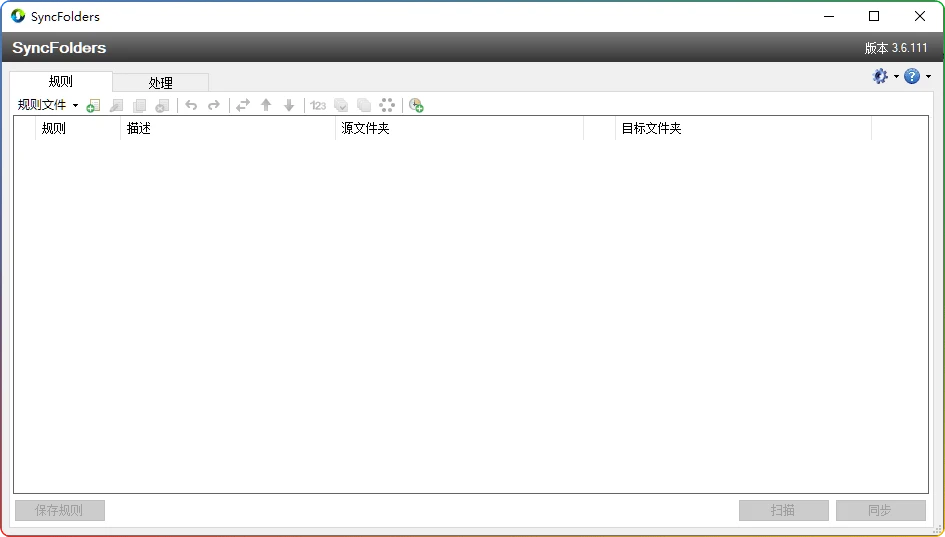Click the deselect all rules icon
This screenshot has width=945, height=537.
[x=364, y=105]
